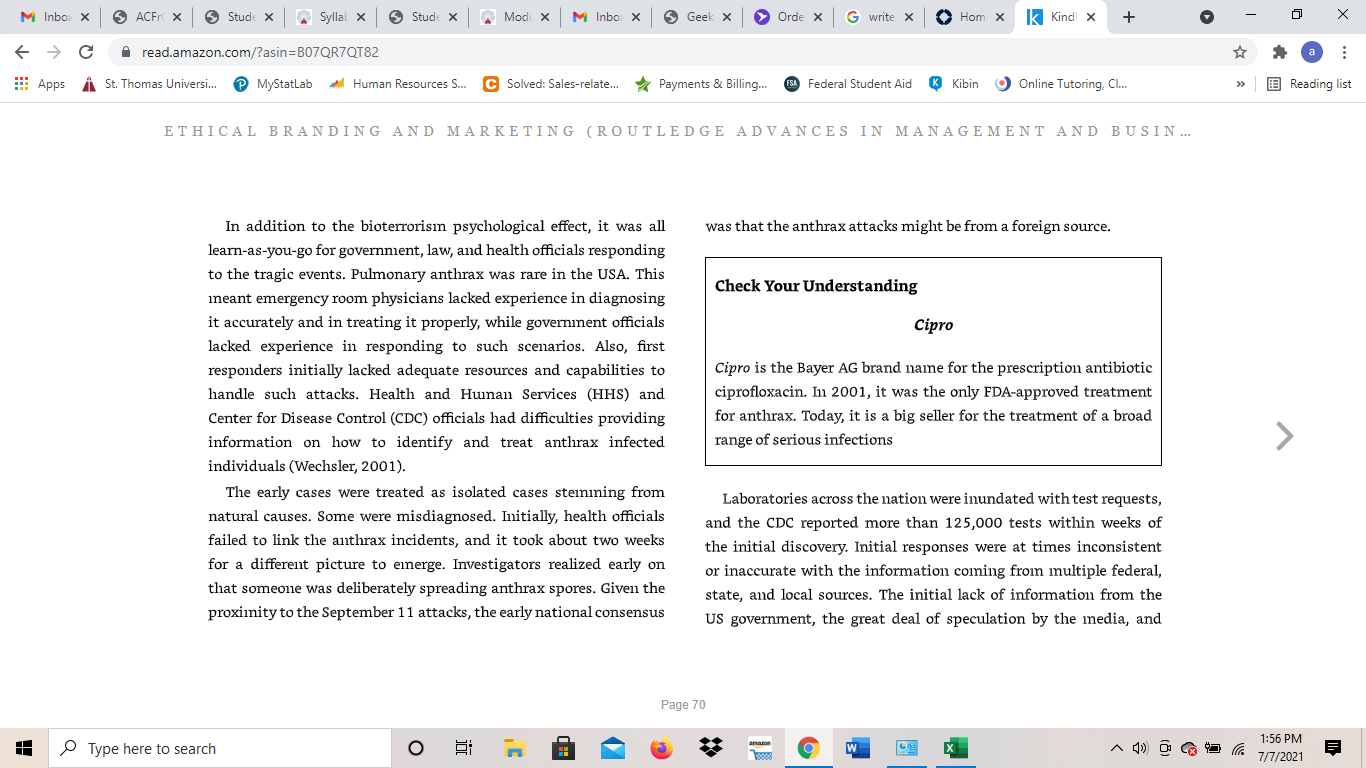Screen dimensions: 1366x768
Task: Click the book title header text
Action: click(678, 131)
